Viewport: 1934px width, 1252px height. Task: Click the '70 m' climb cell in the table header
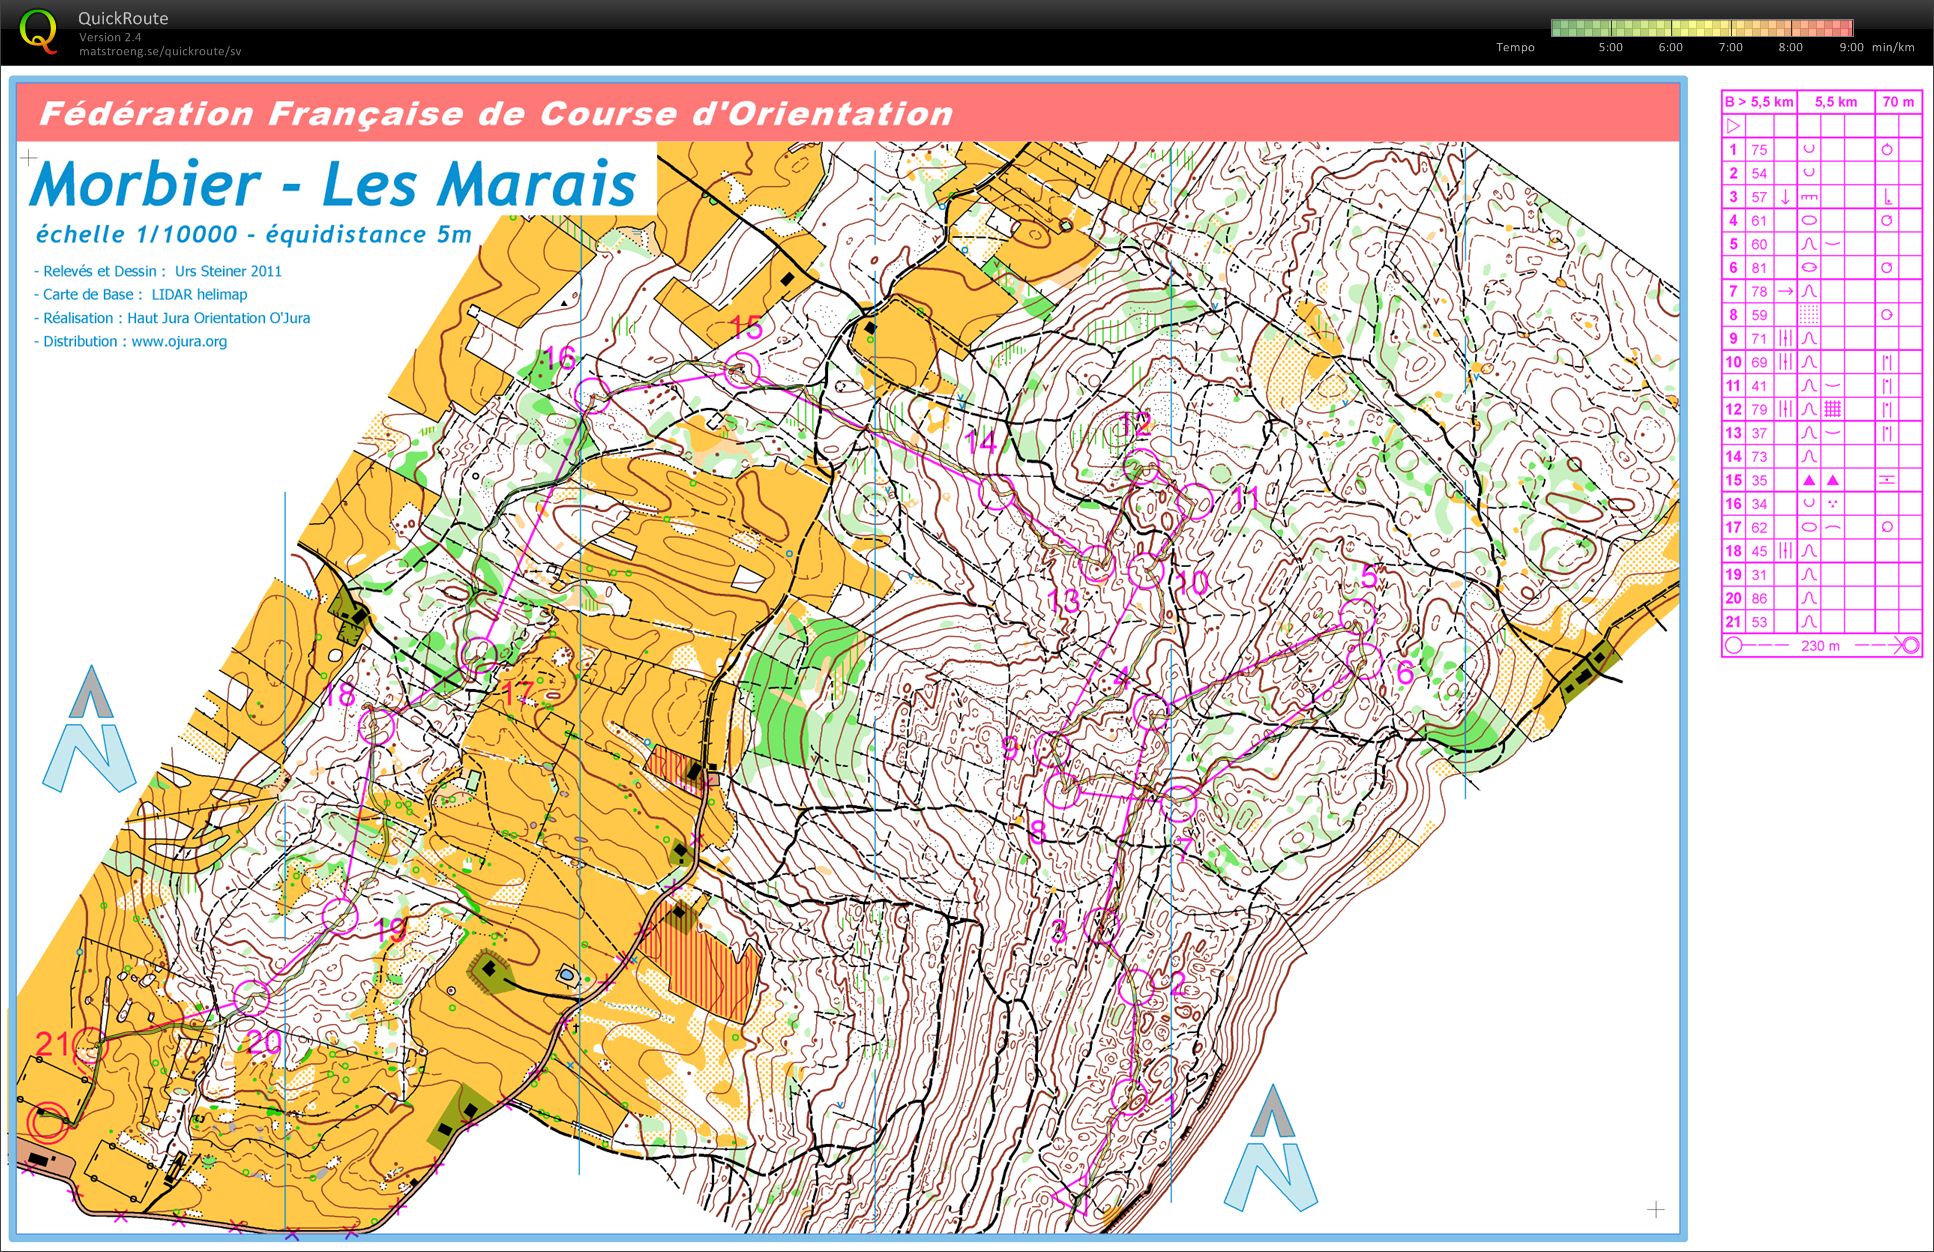point(1898,102)
